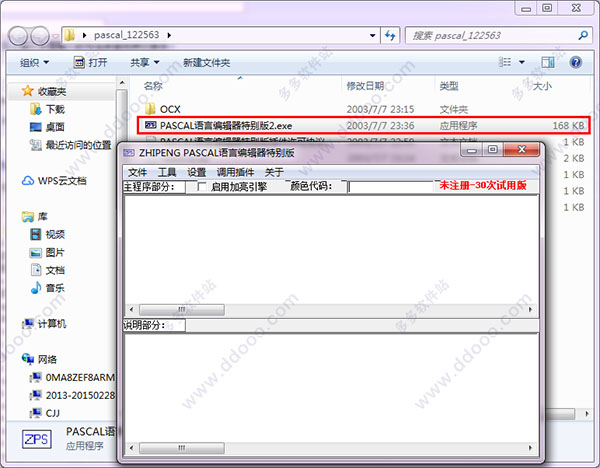
Task: Click the main editor horizontal scrollbar thumb
Action: click(x=182, y=309)
